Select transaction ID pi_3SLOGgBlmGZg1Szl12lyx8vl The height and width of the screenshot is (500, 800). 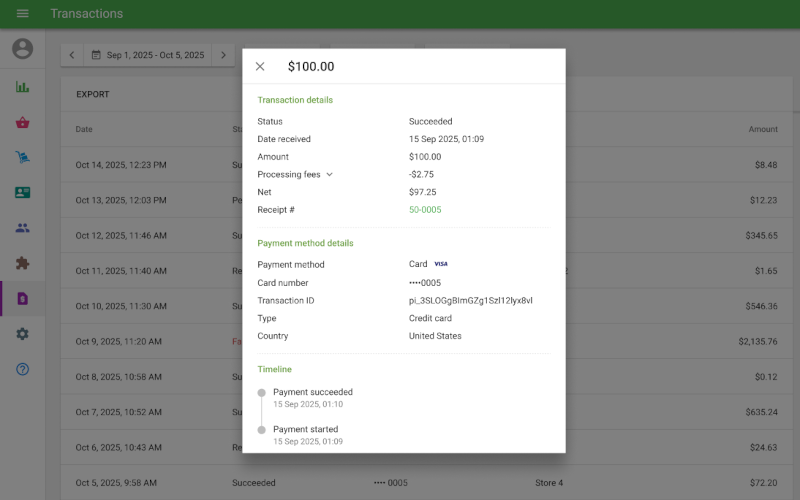tap(470, 301)
